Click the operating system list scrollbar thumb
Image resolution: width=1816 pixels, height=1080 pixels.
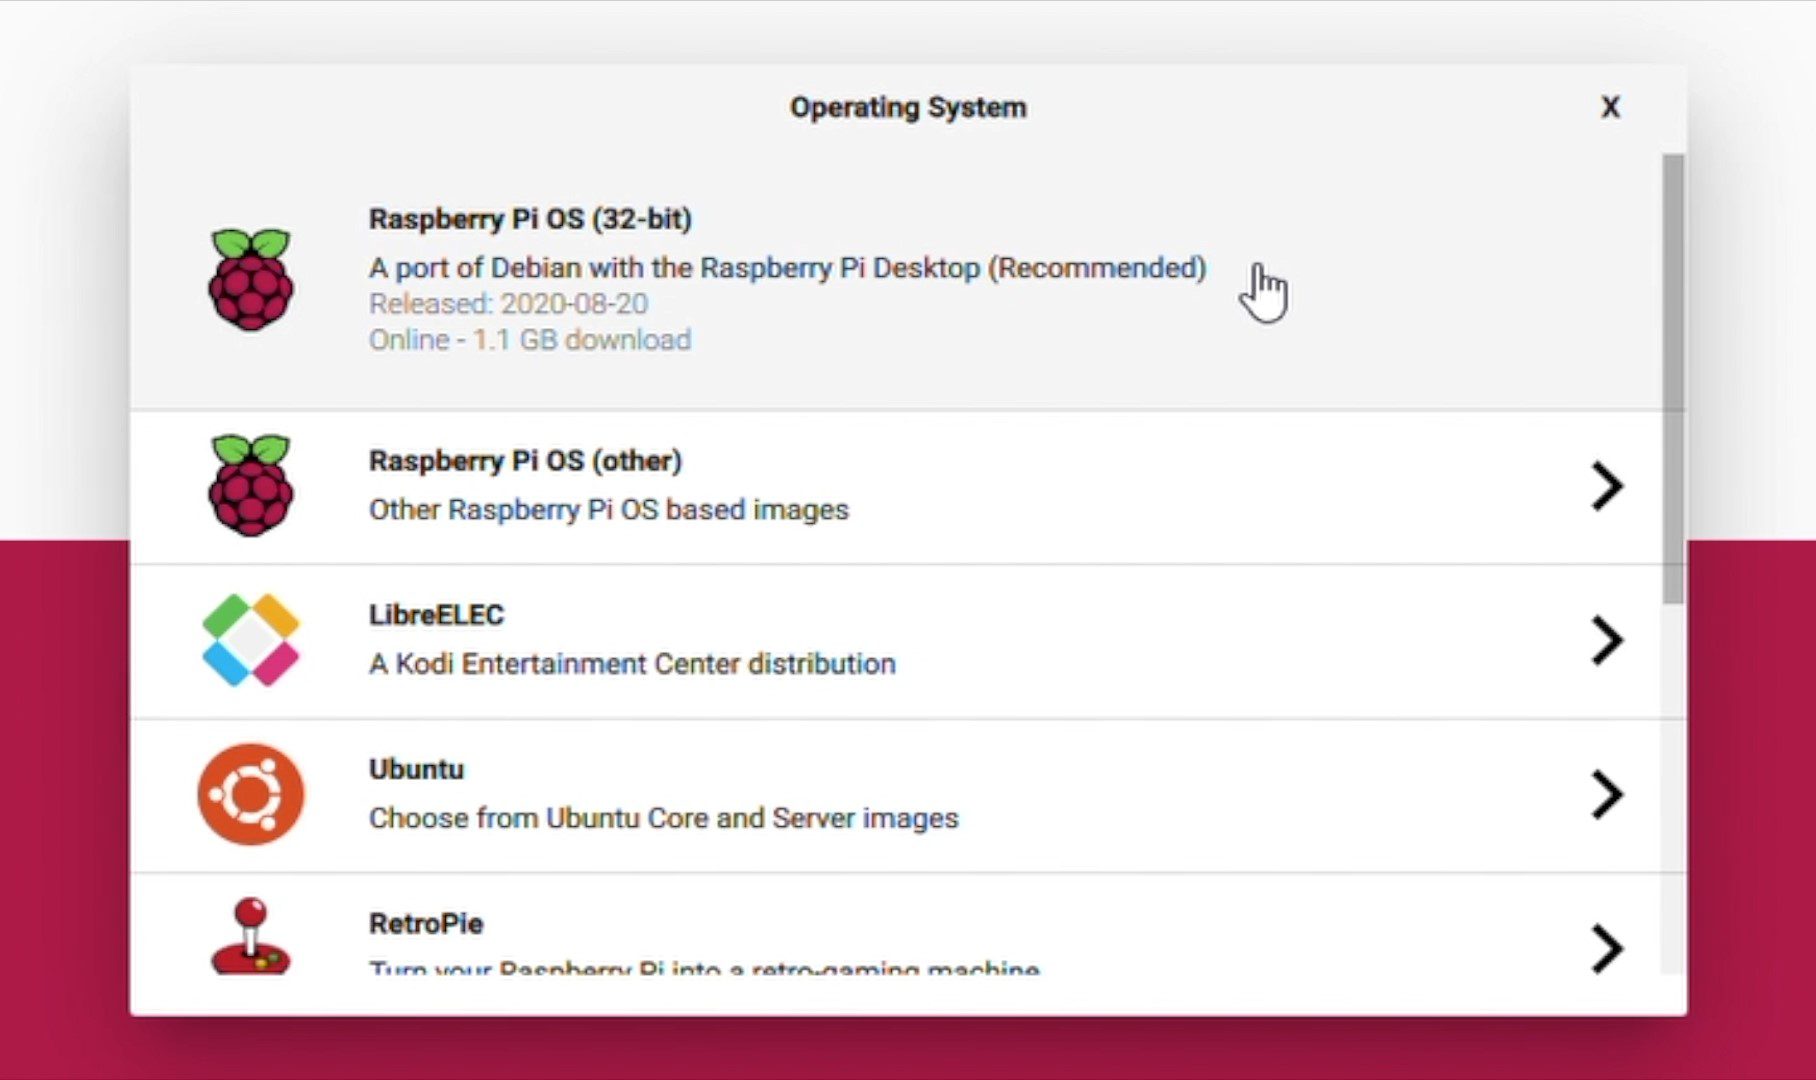coord(1672,378)
